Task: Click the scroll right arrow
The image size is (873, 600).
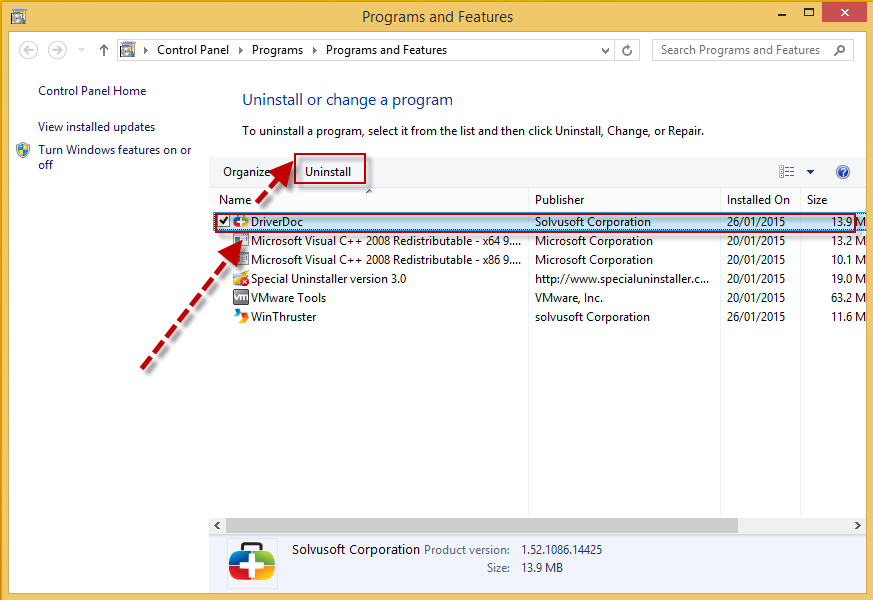Action: (857, 525)
